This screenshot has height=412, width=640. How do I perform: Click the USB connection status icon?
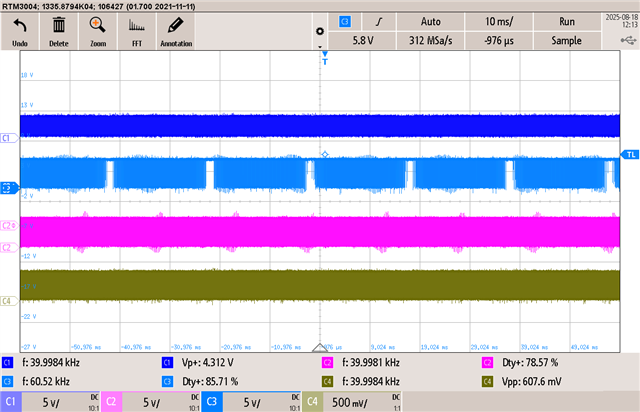[x=629, y=40]
